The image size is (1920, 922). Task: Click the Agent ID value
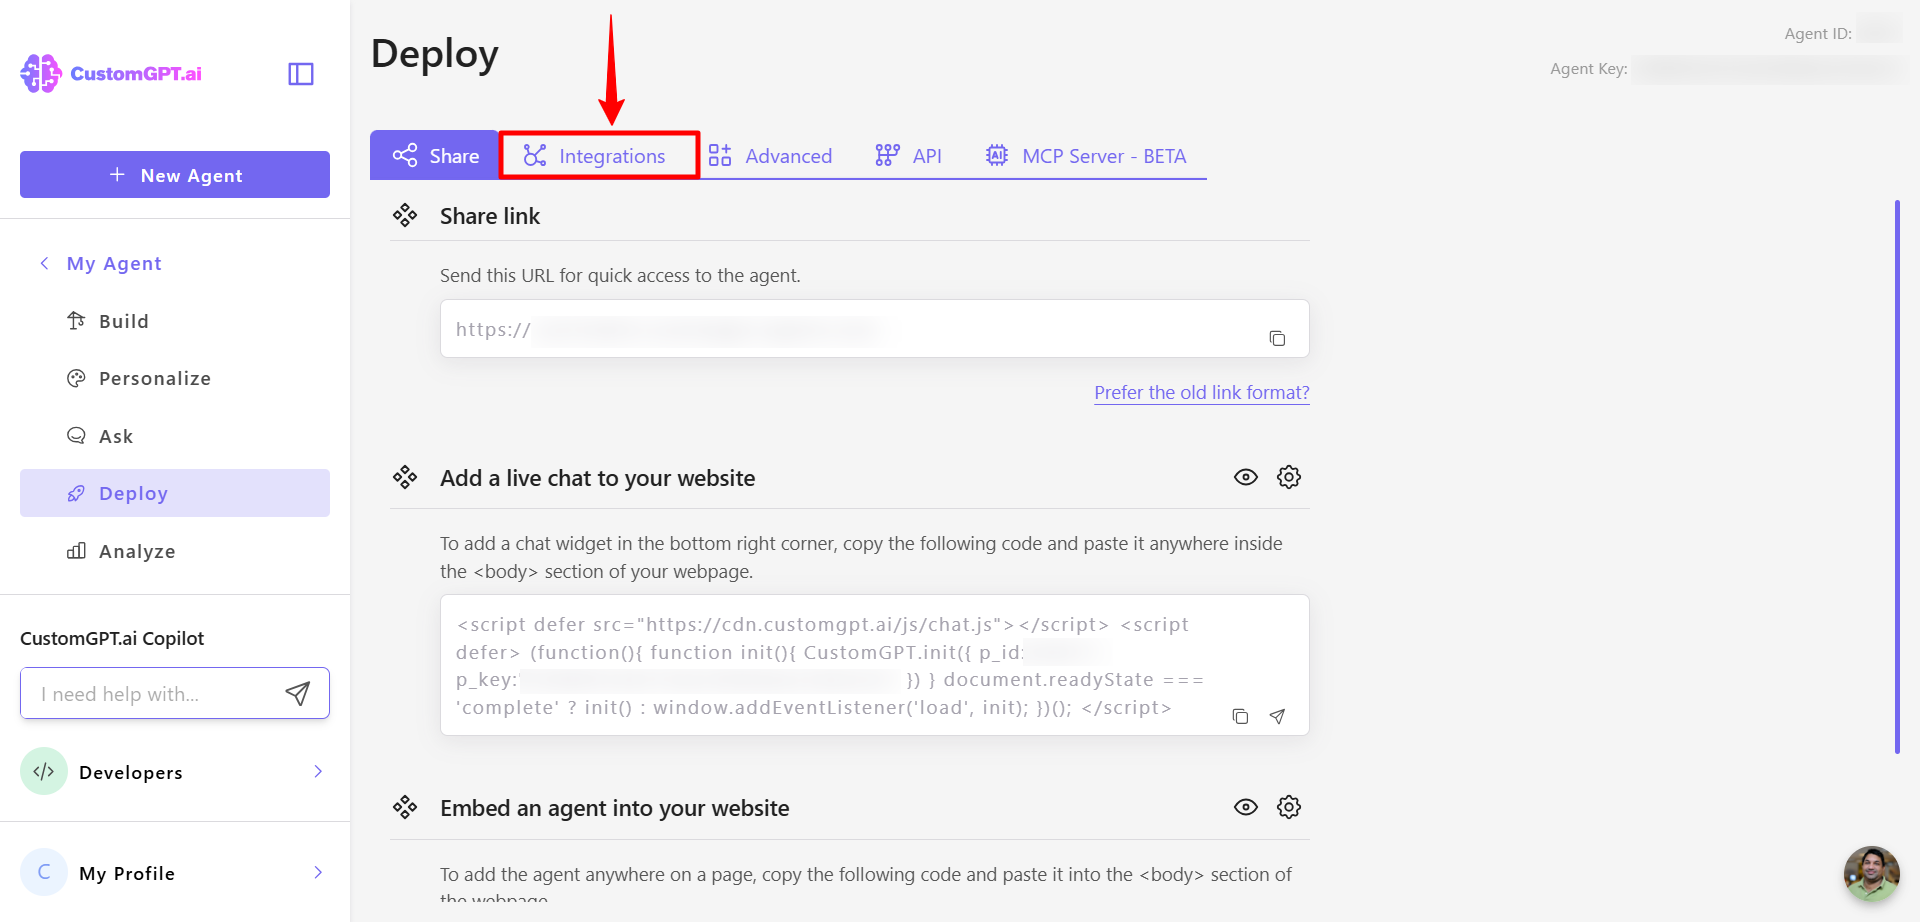point(1880,30)
